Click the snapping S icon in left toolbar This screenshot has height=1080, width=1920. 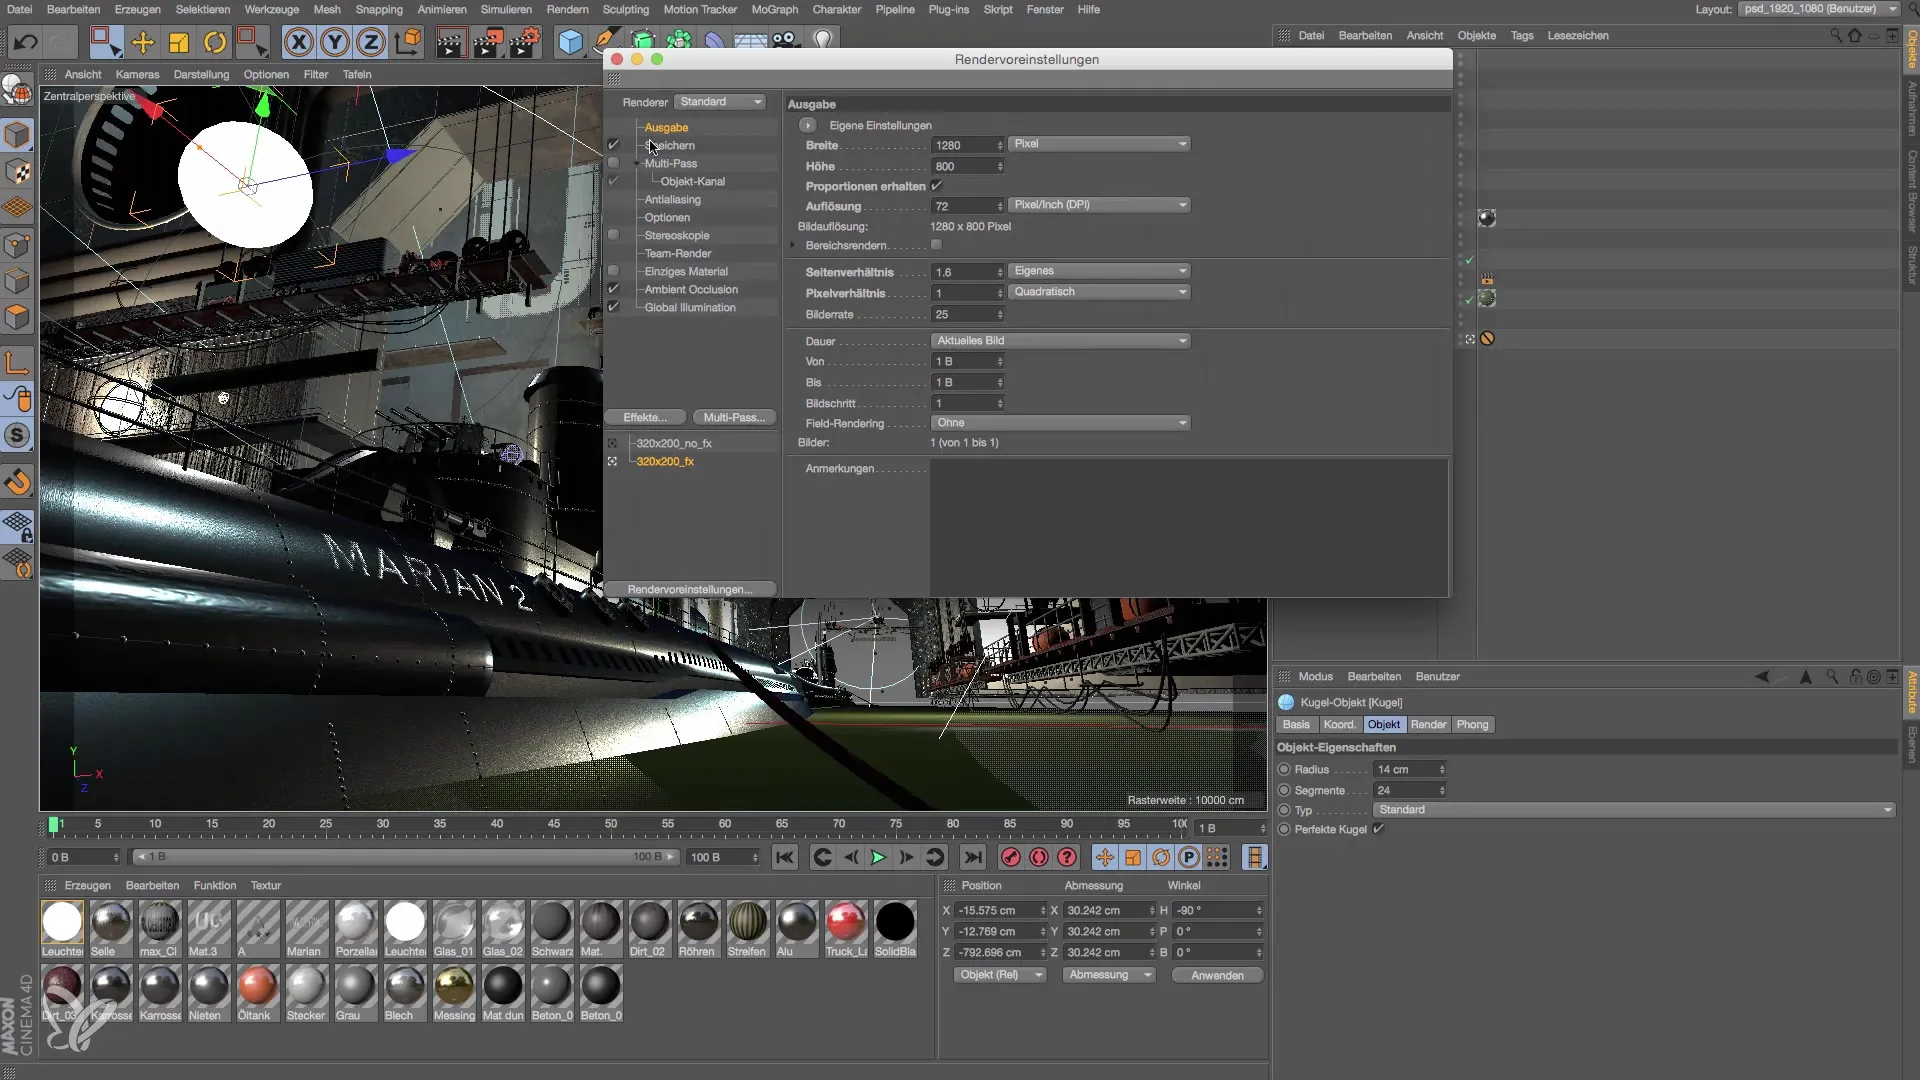coord(17,436)
